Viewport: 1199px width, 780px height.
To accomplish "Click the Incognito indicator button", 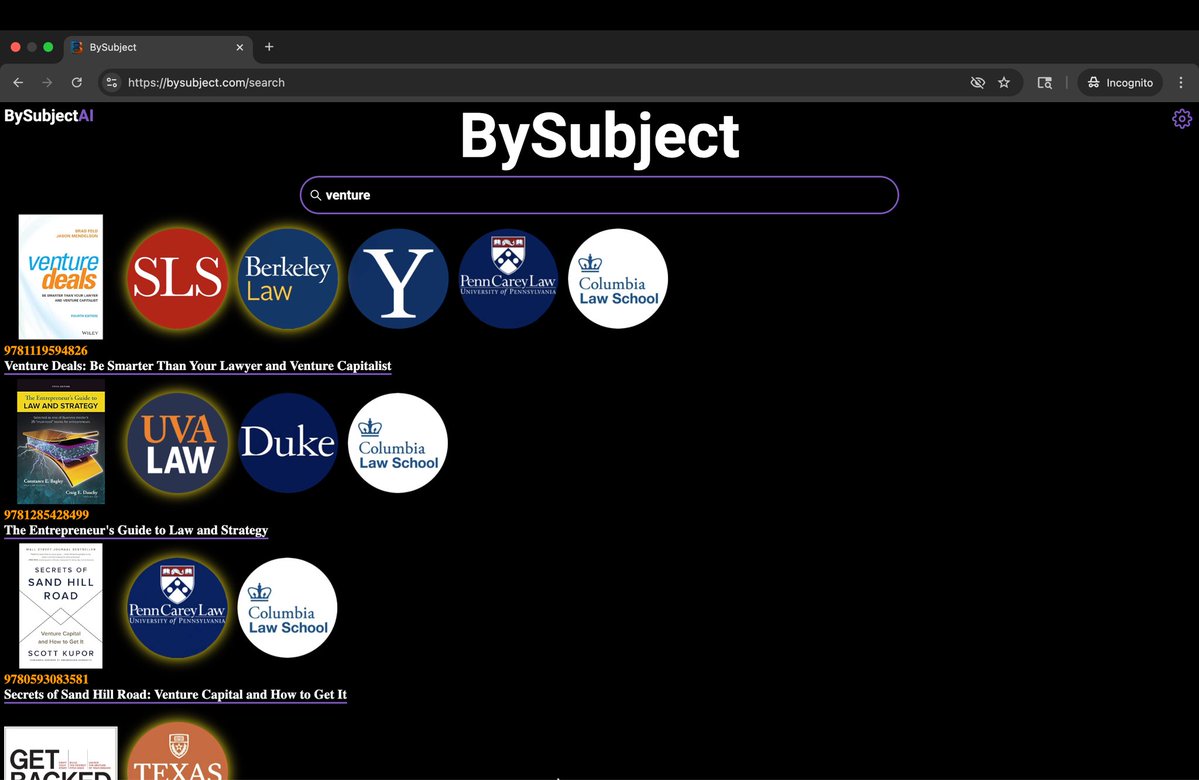I will [x=1120, y=83].
